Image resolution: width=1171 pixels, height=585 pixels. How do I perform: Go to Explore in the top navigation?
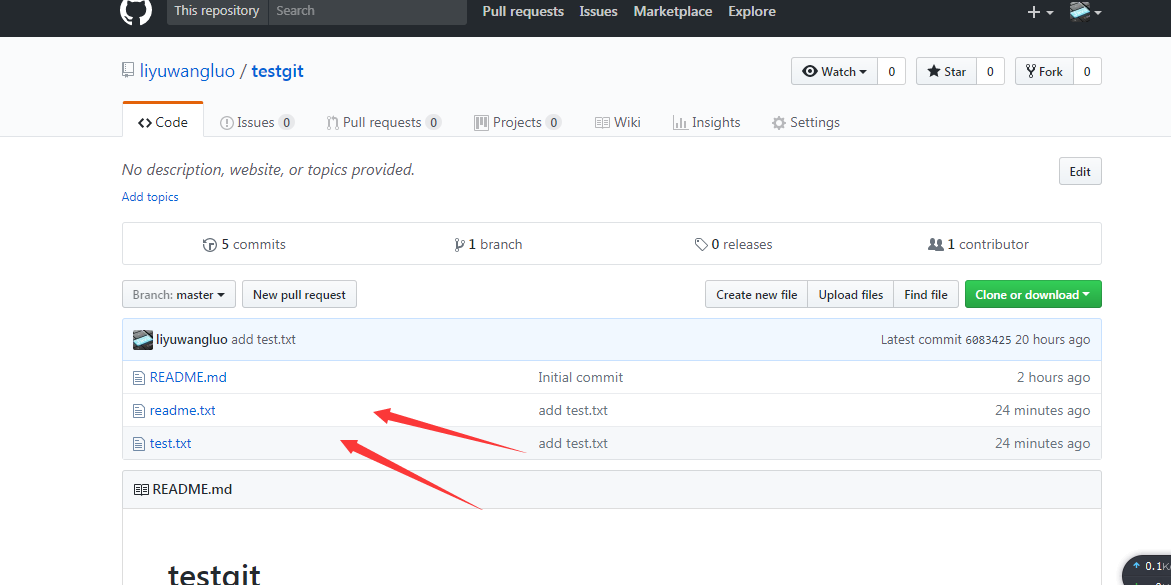(x=752, y=11)
